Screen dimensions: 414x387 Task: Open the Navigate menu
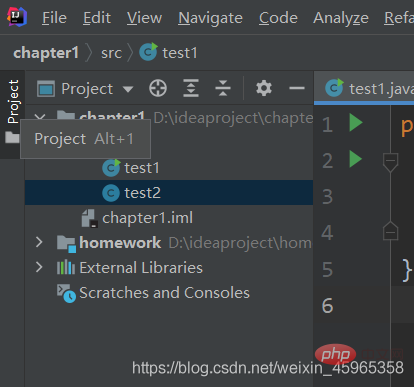[x=210, y=18]
